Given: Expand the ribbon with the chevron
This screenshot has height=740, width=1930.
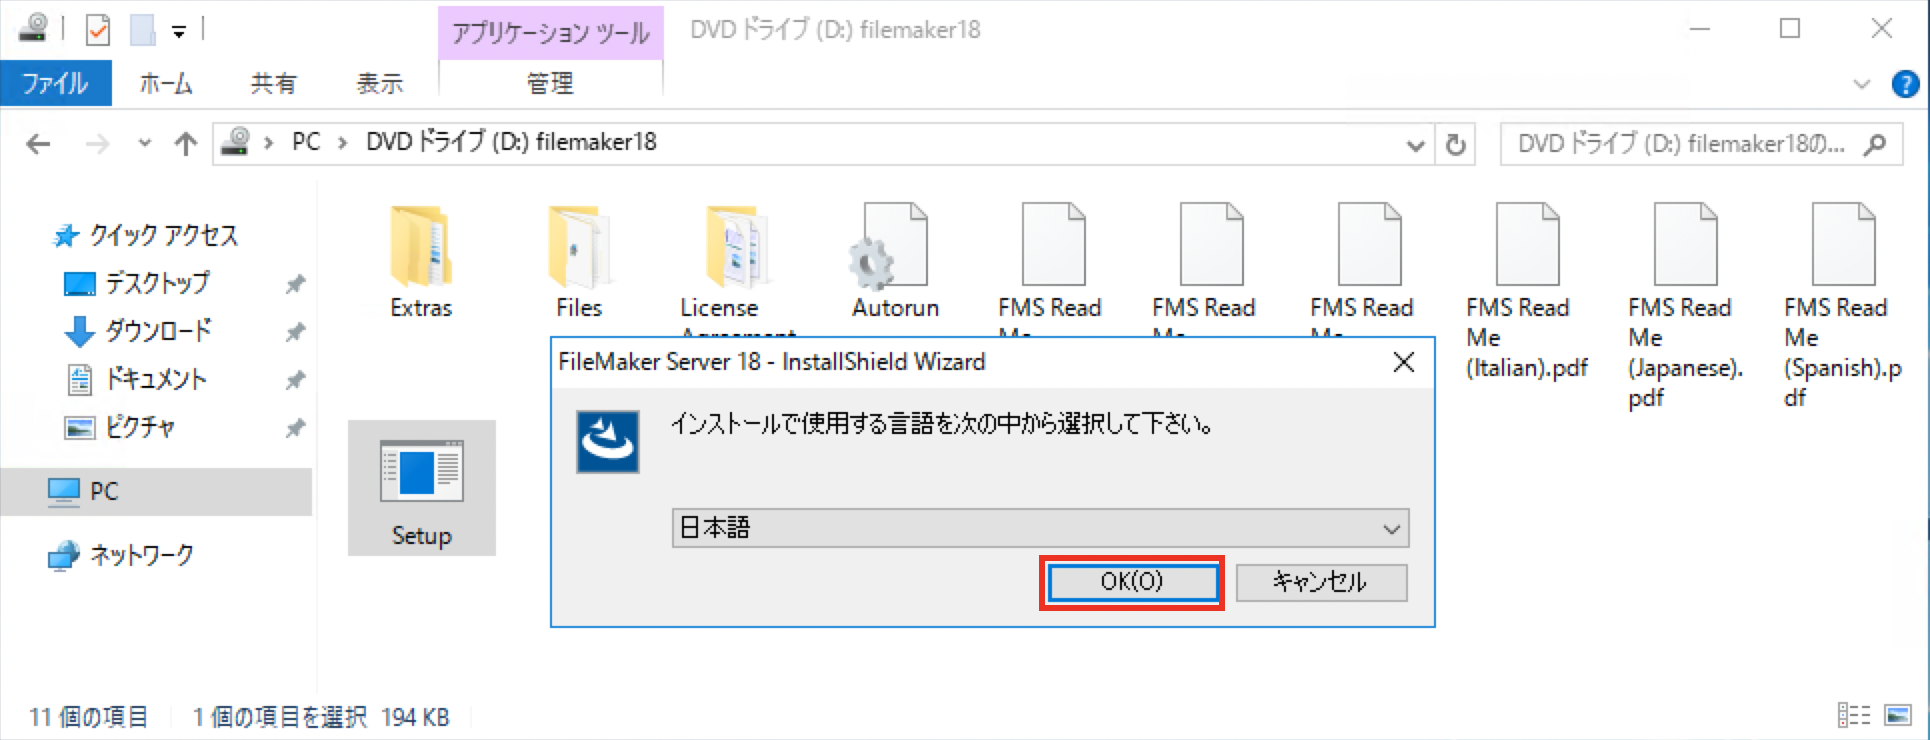Looking at the screenshot, I should tap(1861, 85).
